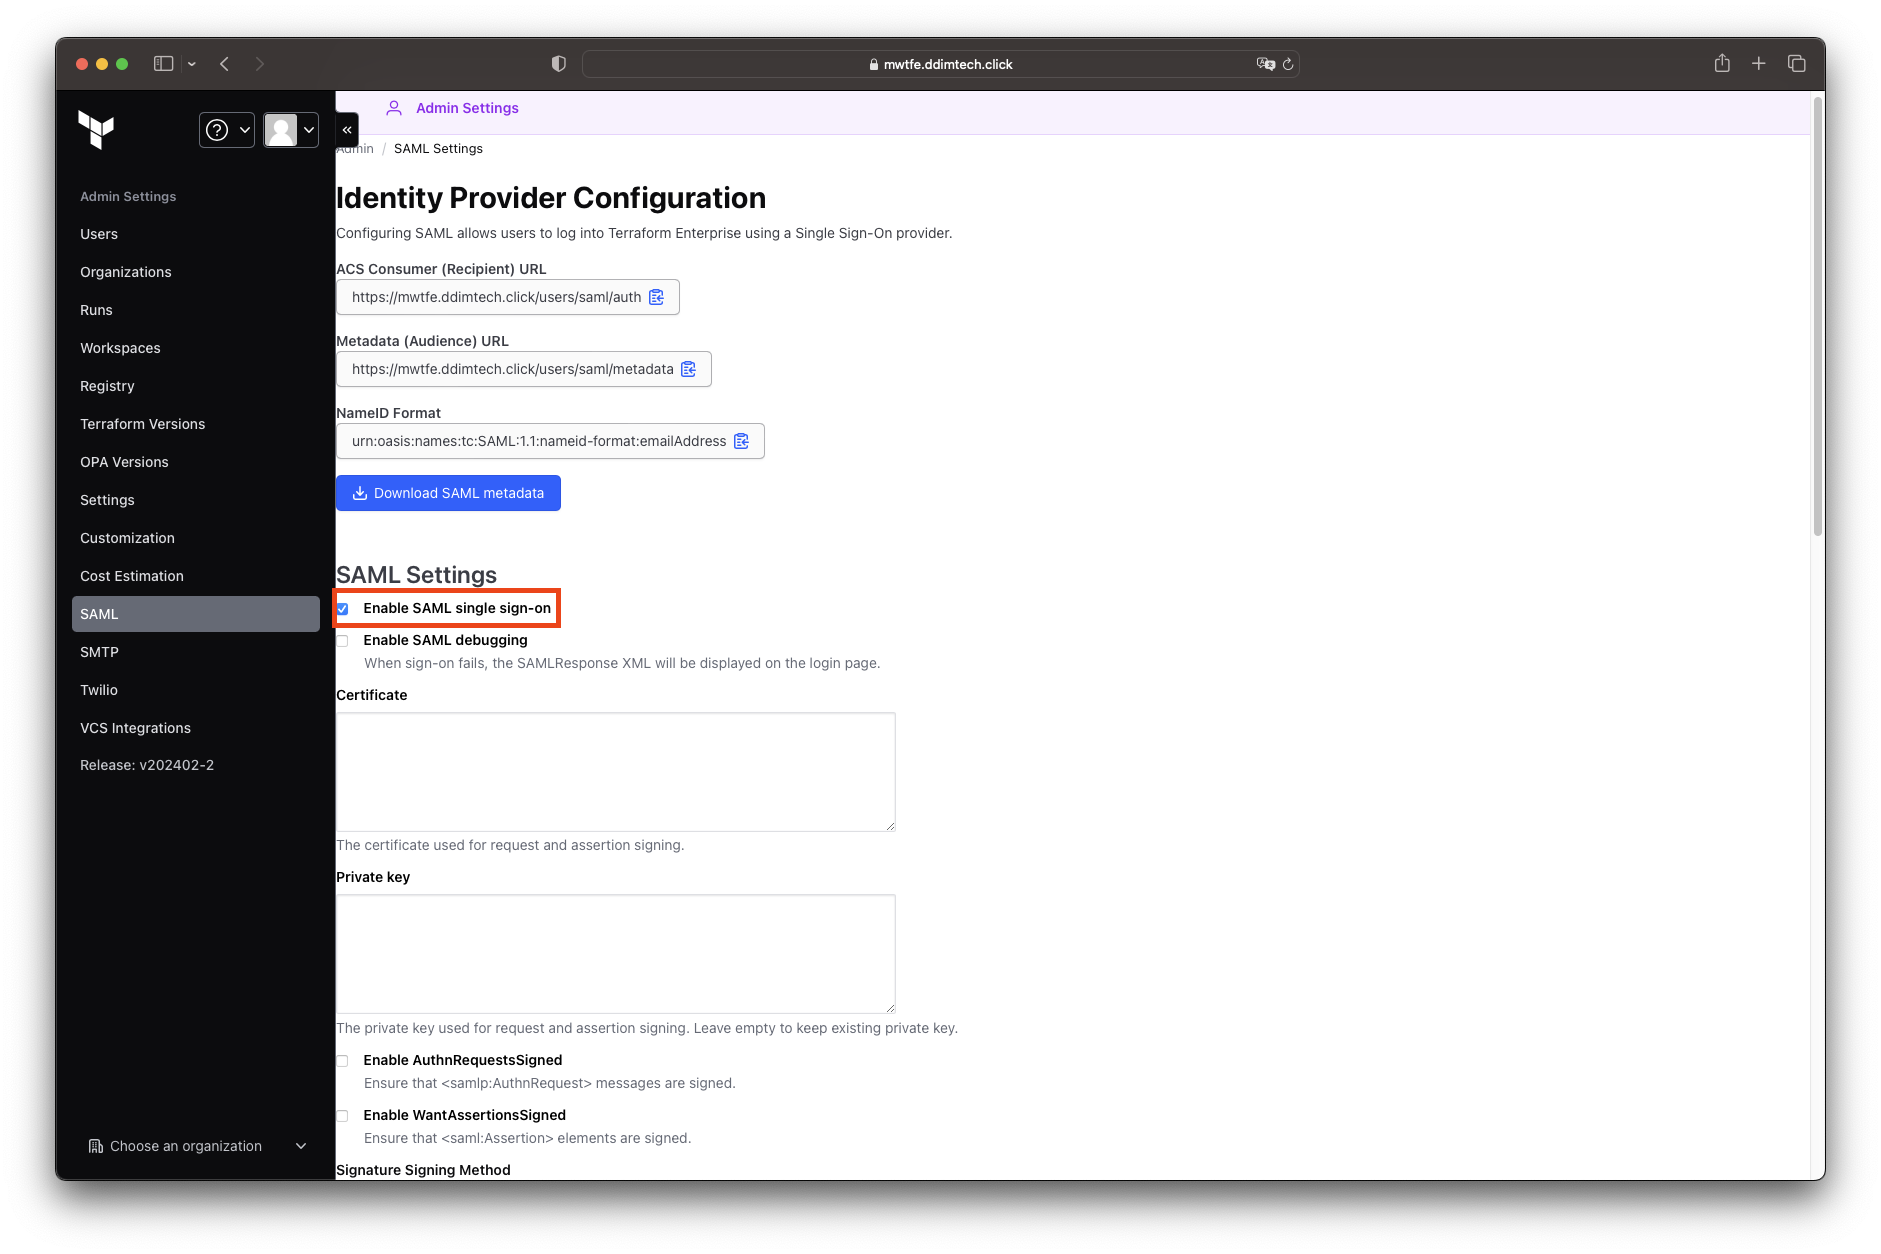Click the building icon beside Choose an organization
The width and height of the screenshot is (1881, 1254).
tap(96, 1146)
